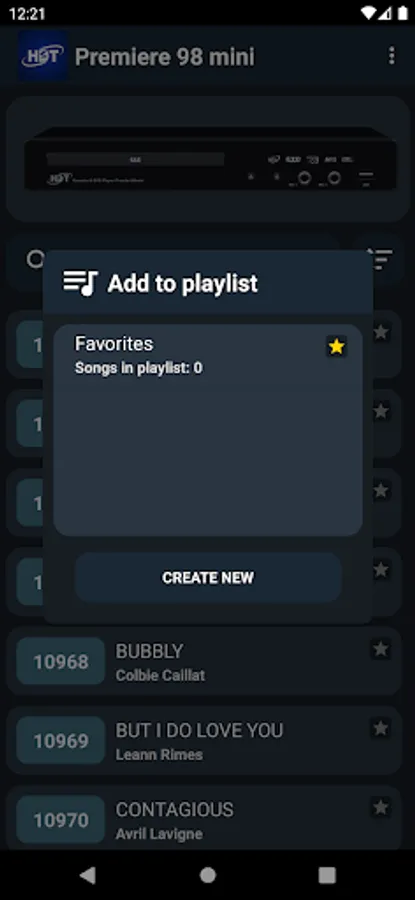Open recent apps square button
The width and height of the screenshot is (415, 900).
tap(327, 875)
